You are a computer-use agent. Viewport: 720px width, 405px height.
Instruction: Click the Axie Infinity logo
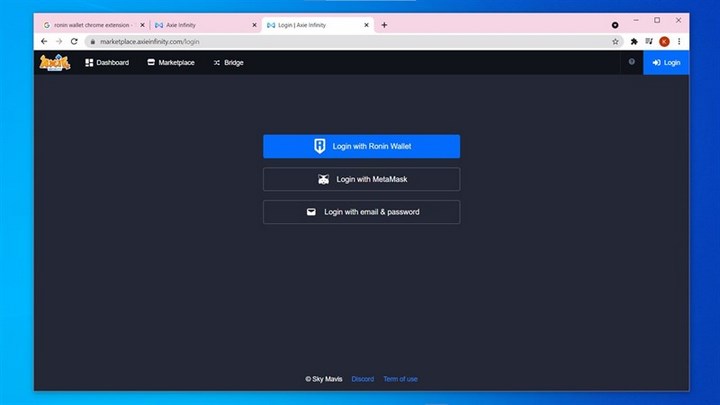pyautogui.click(x=54, y=63)
